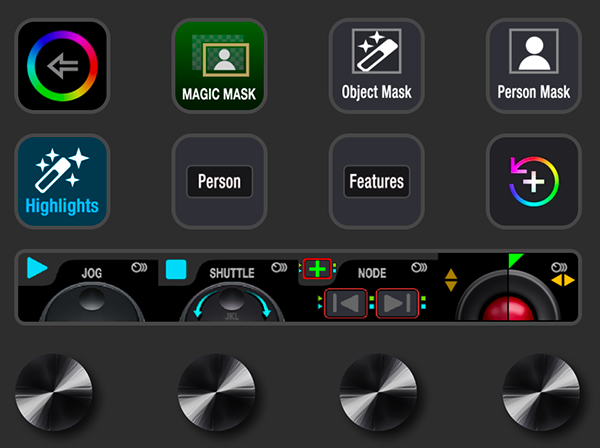Select the NODE label on the strip
Screen dimensions: 600x448
tap(372, 273)
